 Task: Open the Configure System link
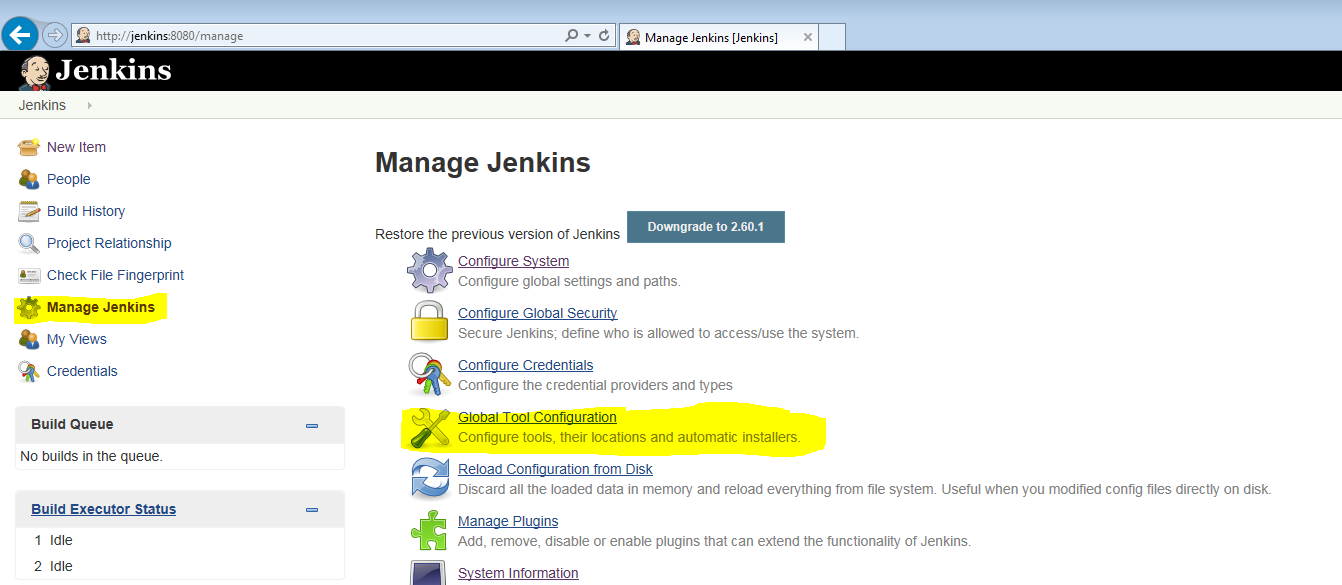[514, 261]
